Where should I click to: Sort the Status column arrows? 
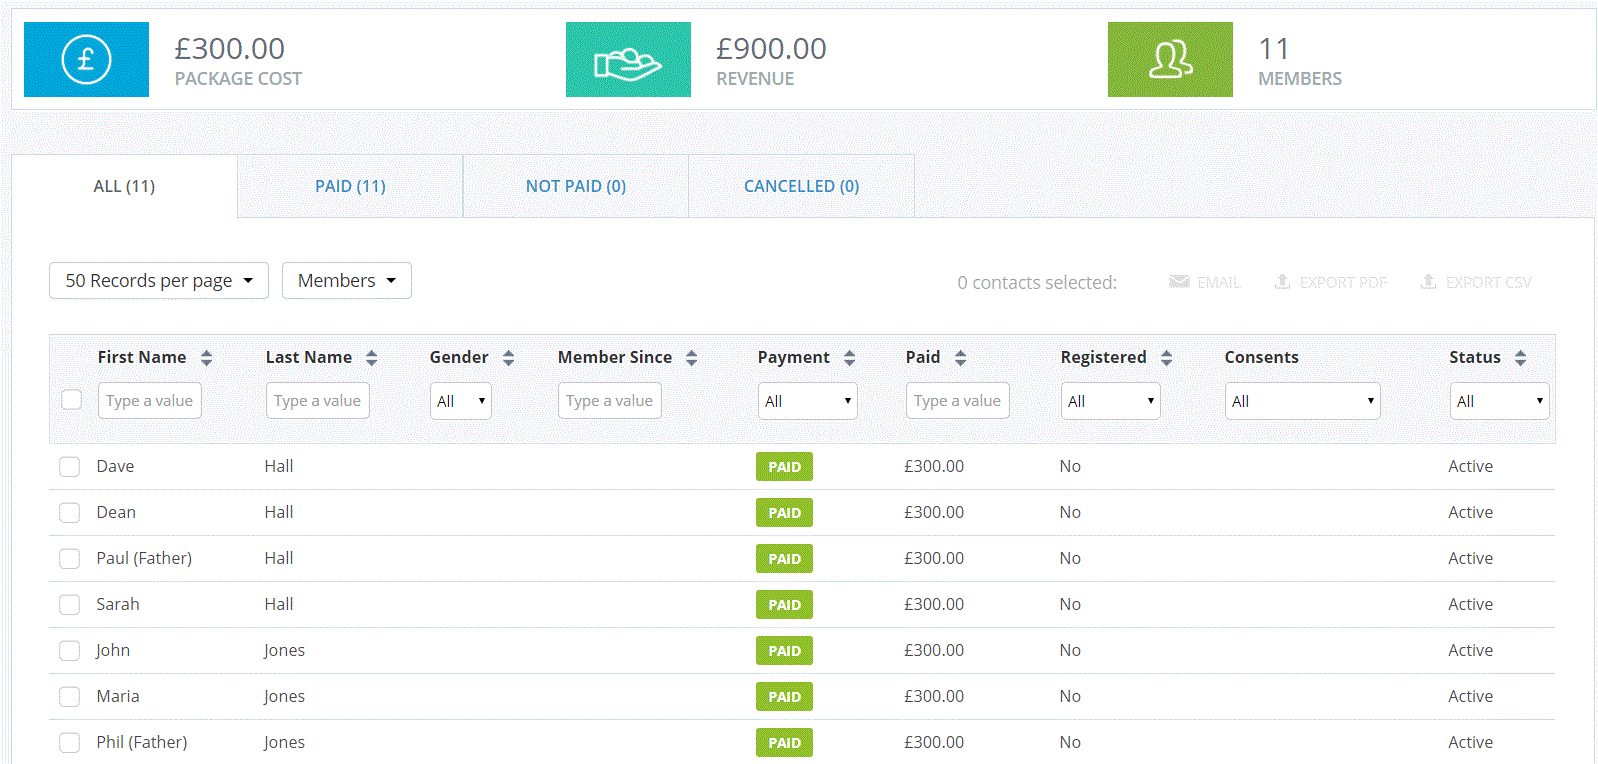coord(1520,358)
